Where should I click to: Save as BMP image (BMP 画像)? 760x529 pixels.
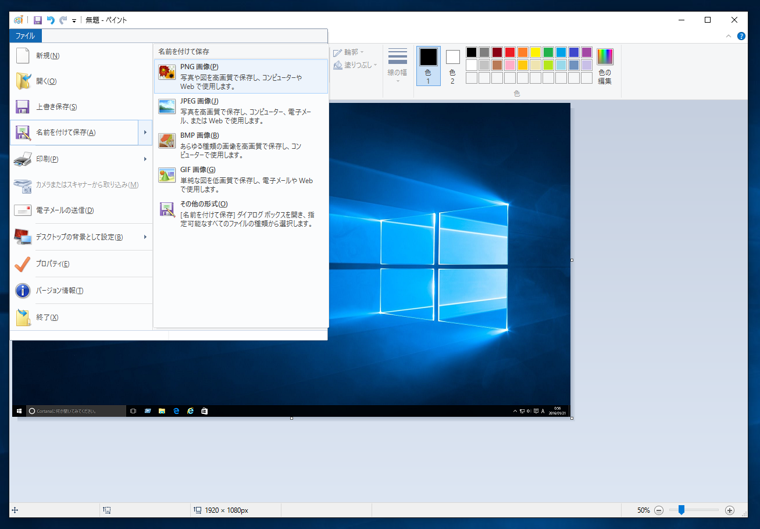241,145
